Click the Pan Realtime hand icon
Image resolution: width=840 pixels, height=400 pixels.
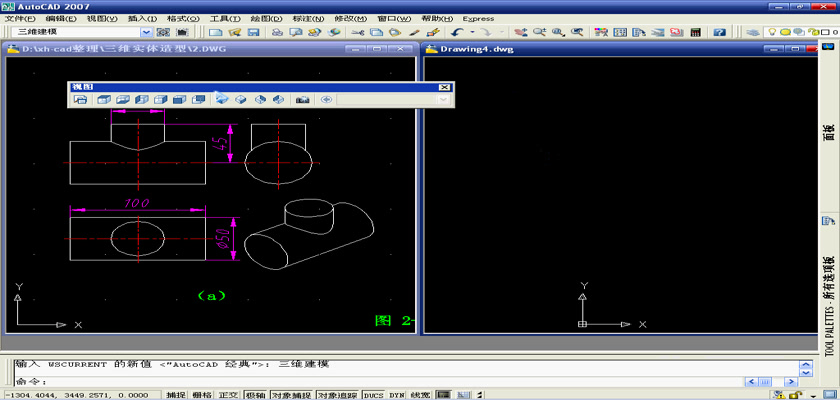(x=519, y=32)
